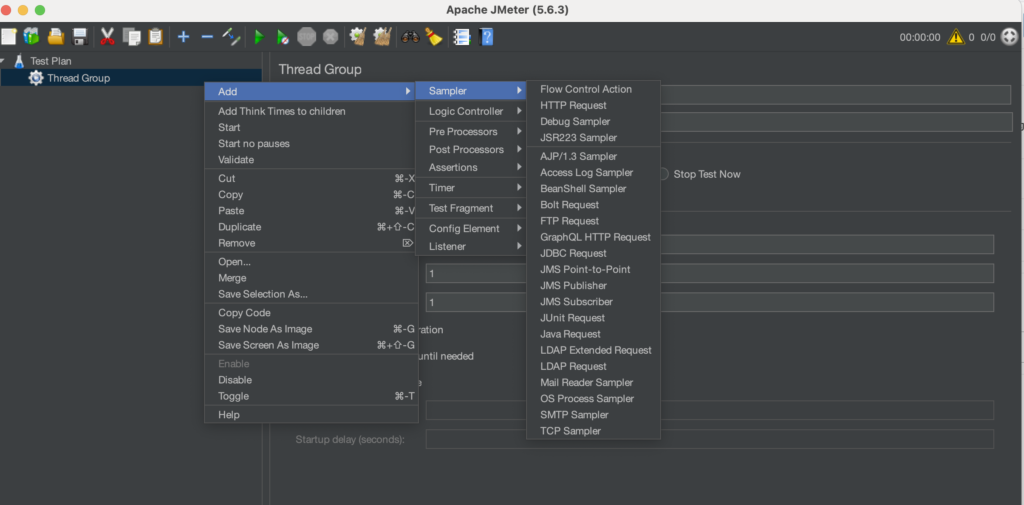1024x505 pixels.
Task: Expand the Timer submenu
Action: click(x=471, y=187)
